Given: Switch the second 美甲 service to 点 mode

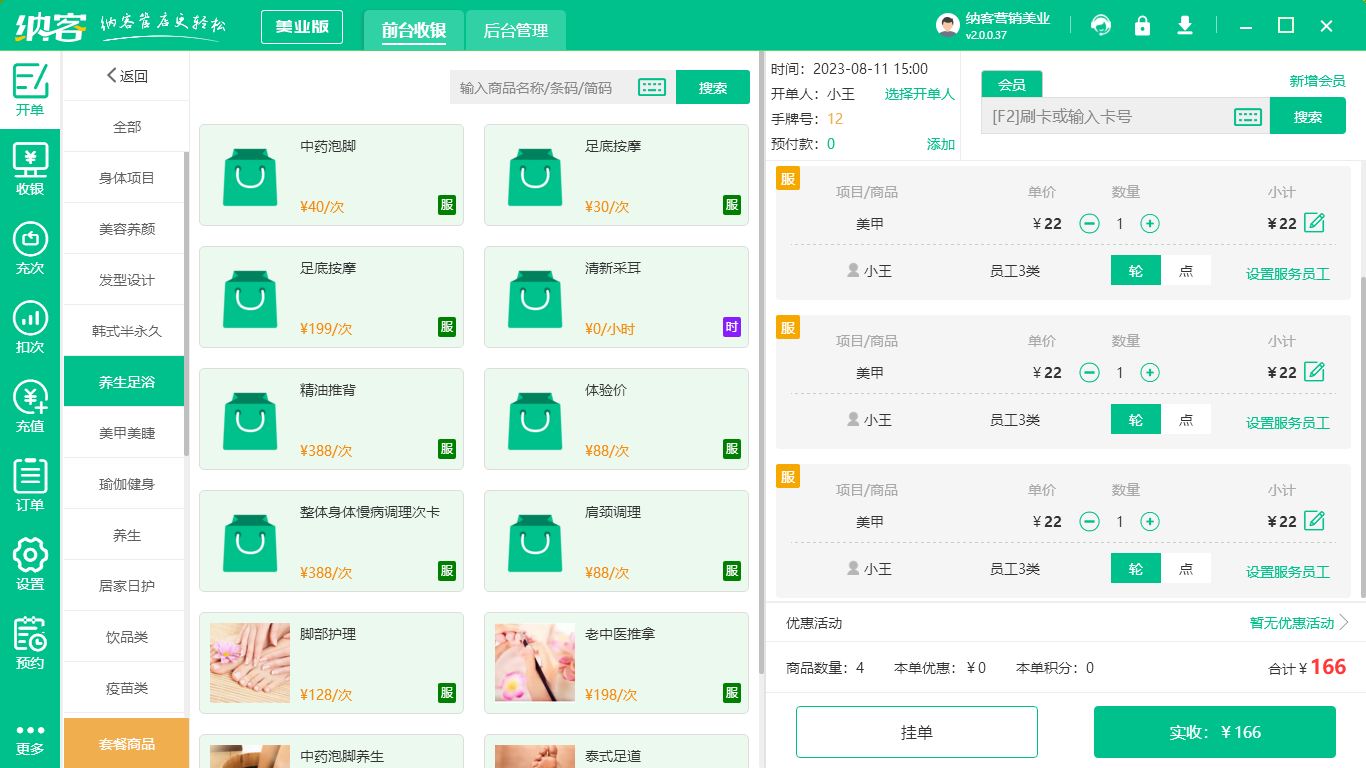Looking at the screenshot, I should (1186, 419).
